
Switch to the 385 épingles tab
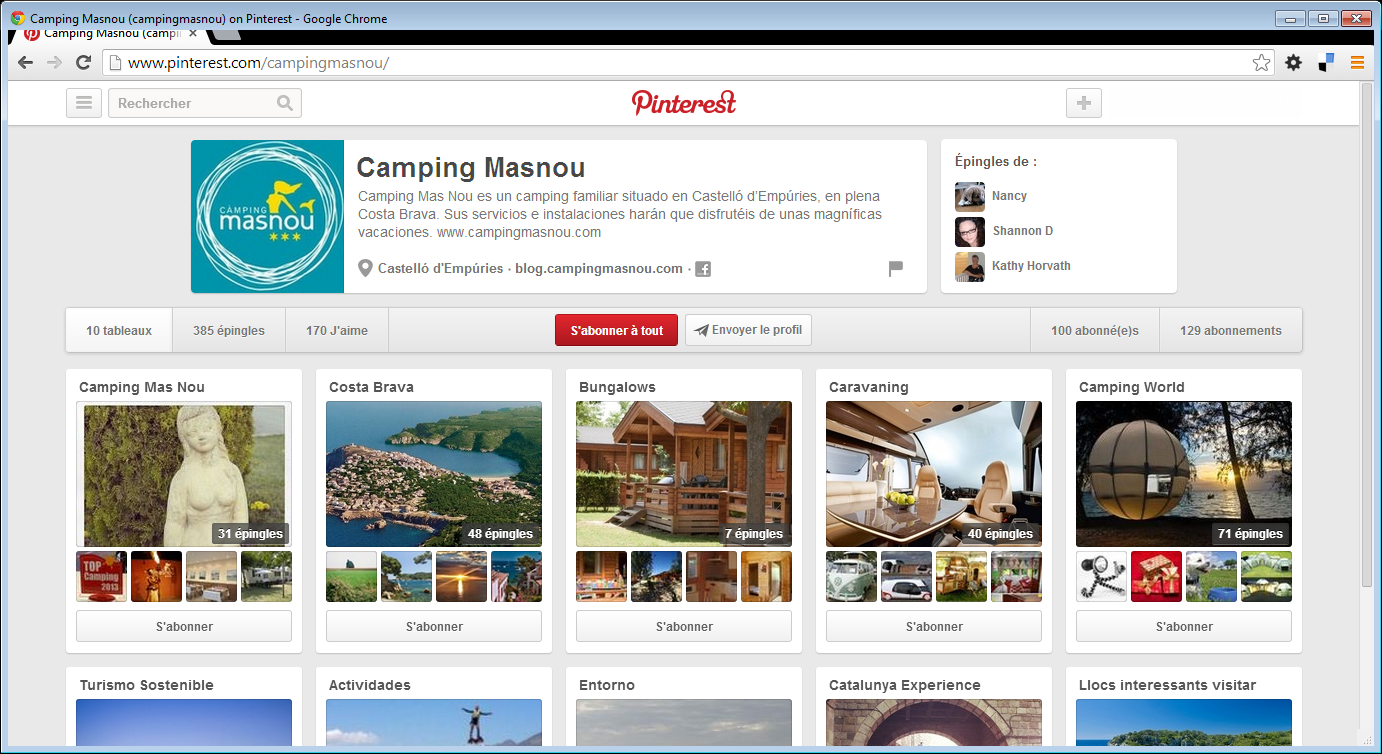click(229, 331)
